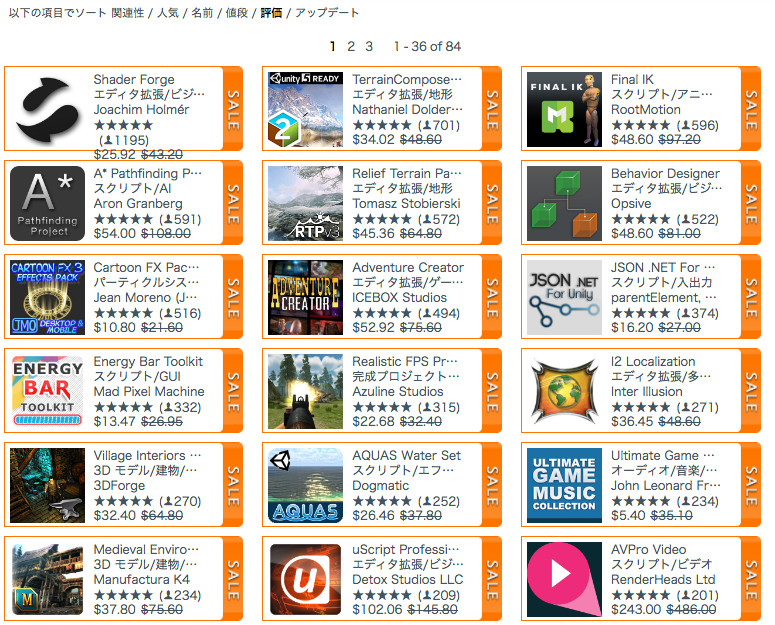The image size is (775, 625).
Task: Click the SALE ribbon on Adventure Creator card
Action: tap(492, 297)
